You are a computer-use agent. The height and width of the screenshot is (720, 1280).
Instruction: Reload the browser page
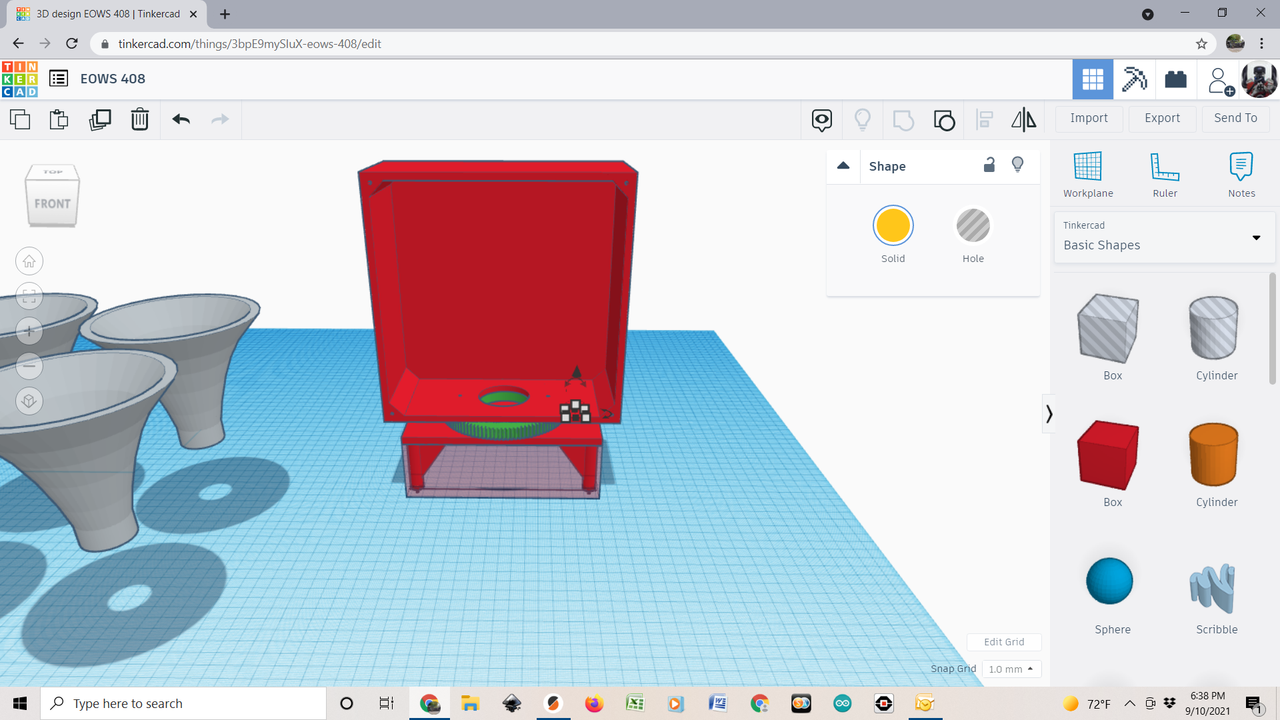click(71, 44)
